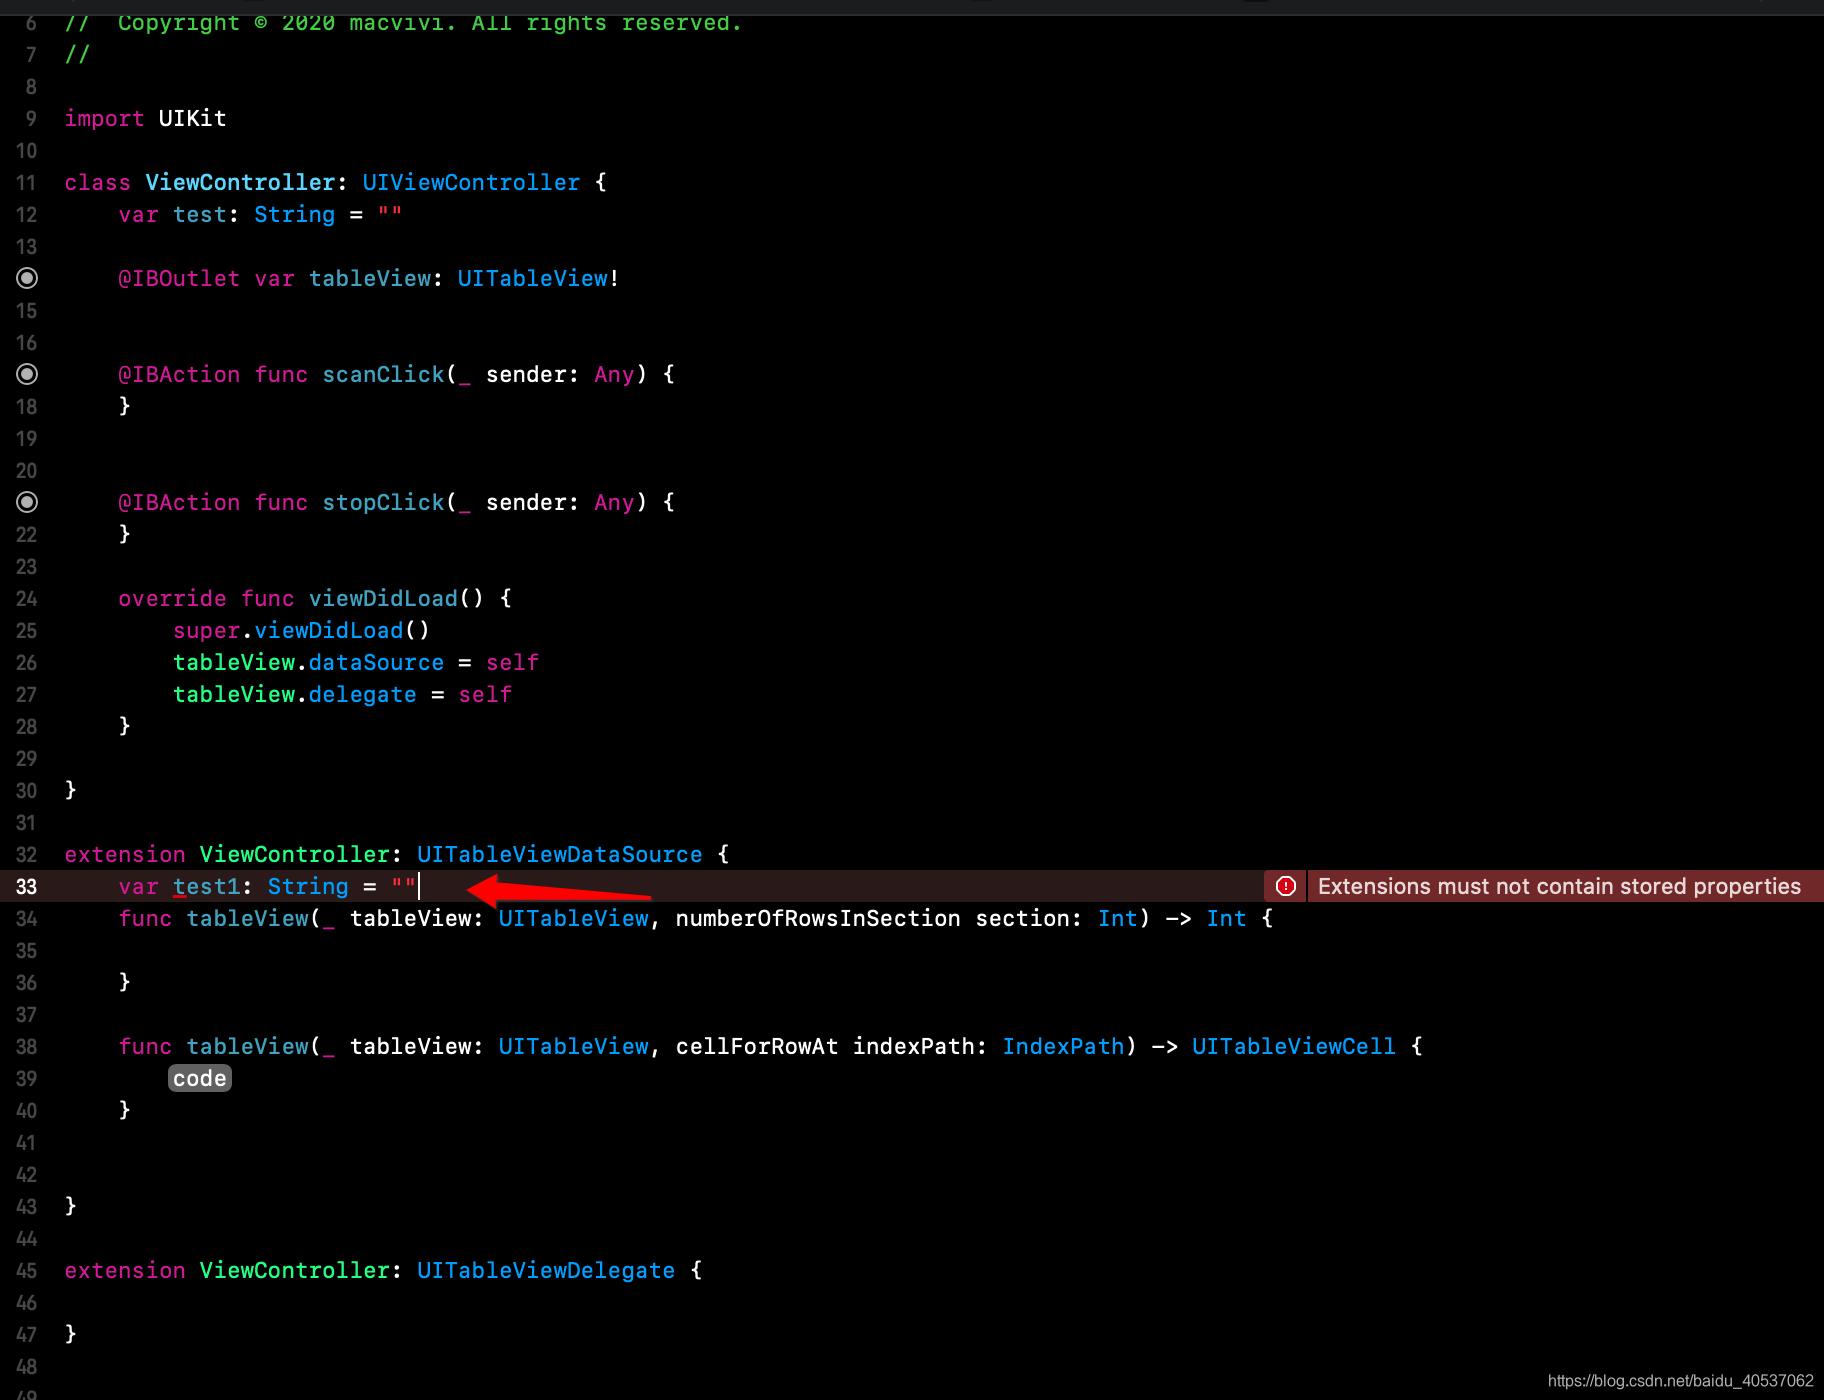Click the 'Copyright © 2020 macvivi' comment
Image resolution: width=1824 pixels, height=1400 pixels.
(x=404, y=22)
